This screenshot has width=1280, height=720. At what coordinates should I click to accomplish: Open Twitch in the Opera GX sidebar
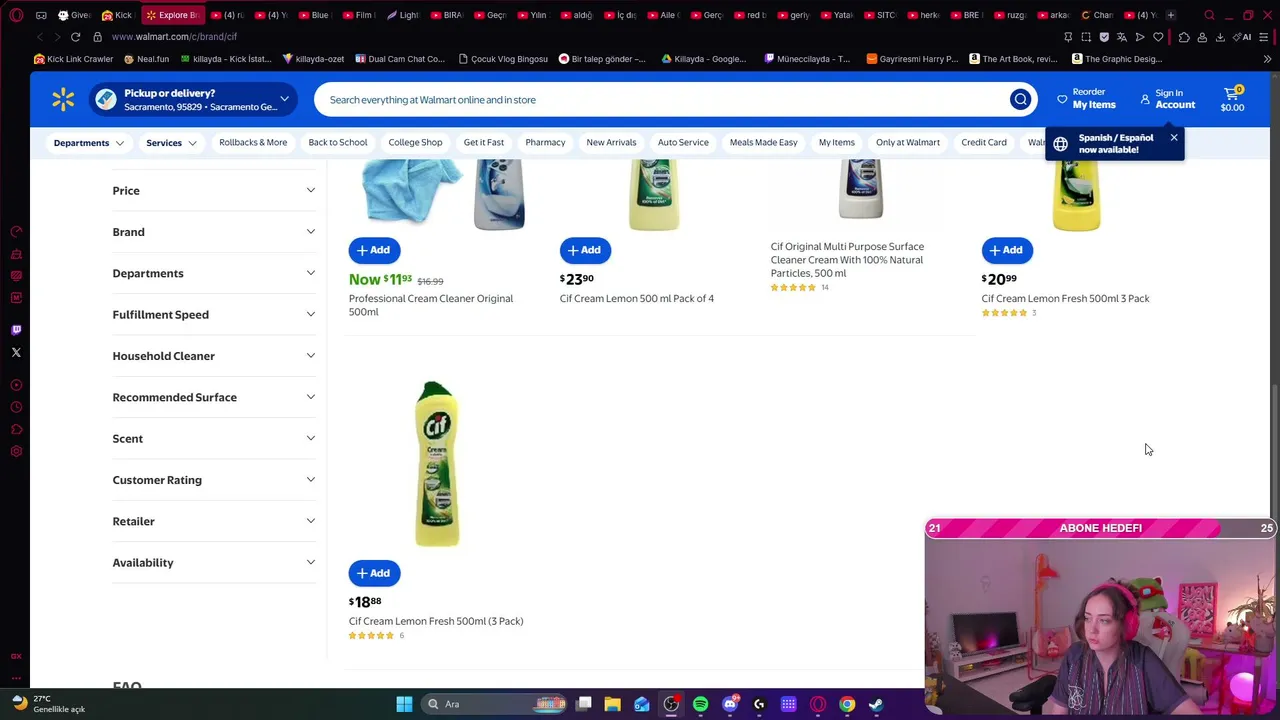click(16, 329)
